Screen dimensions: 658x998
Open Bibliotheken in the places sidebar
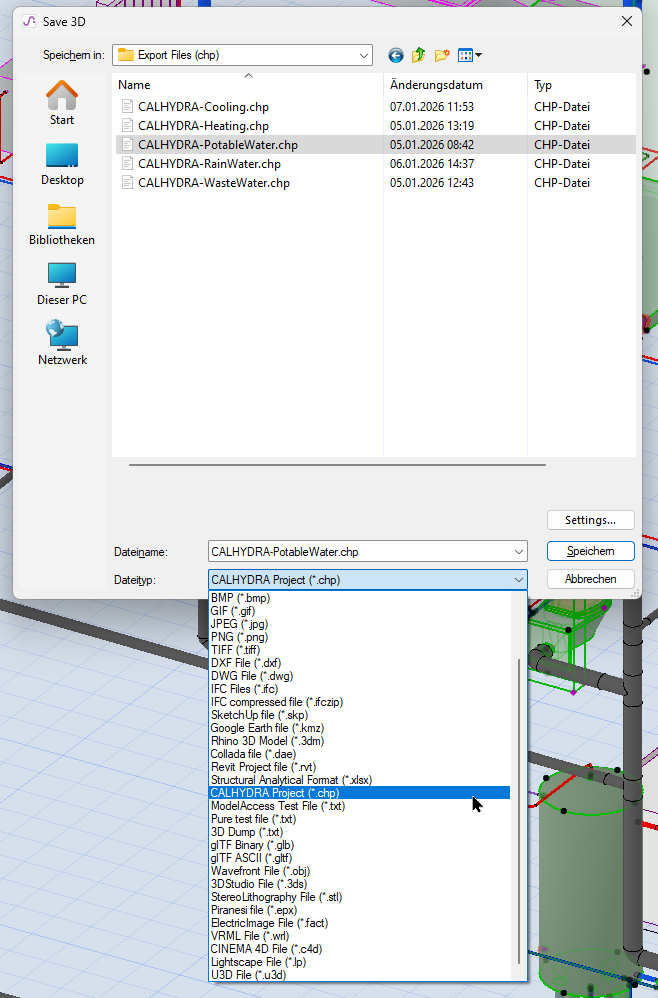62,224
